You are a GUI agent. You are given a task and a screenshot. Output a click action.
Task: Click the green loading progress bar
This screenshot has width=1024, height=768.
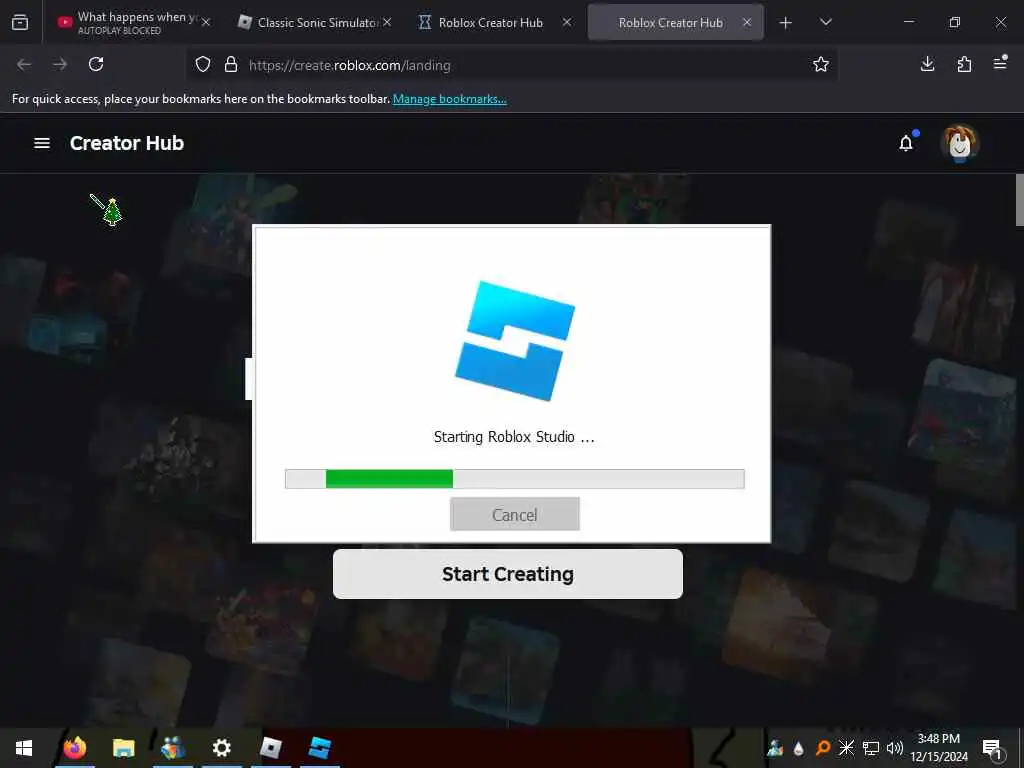(x=389, y=479)
